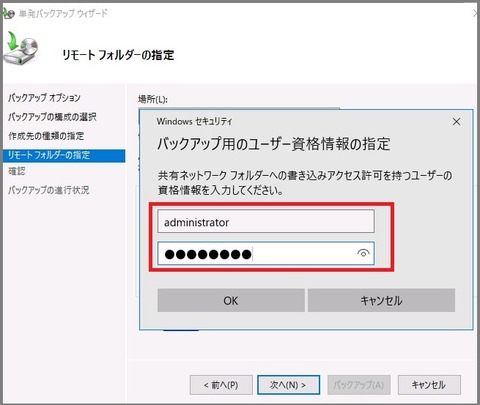Click the title bar wizard icon
The width and height of the screenshot is (480, 405).
click(x=9, y=14)
